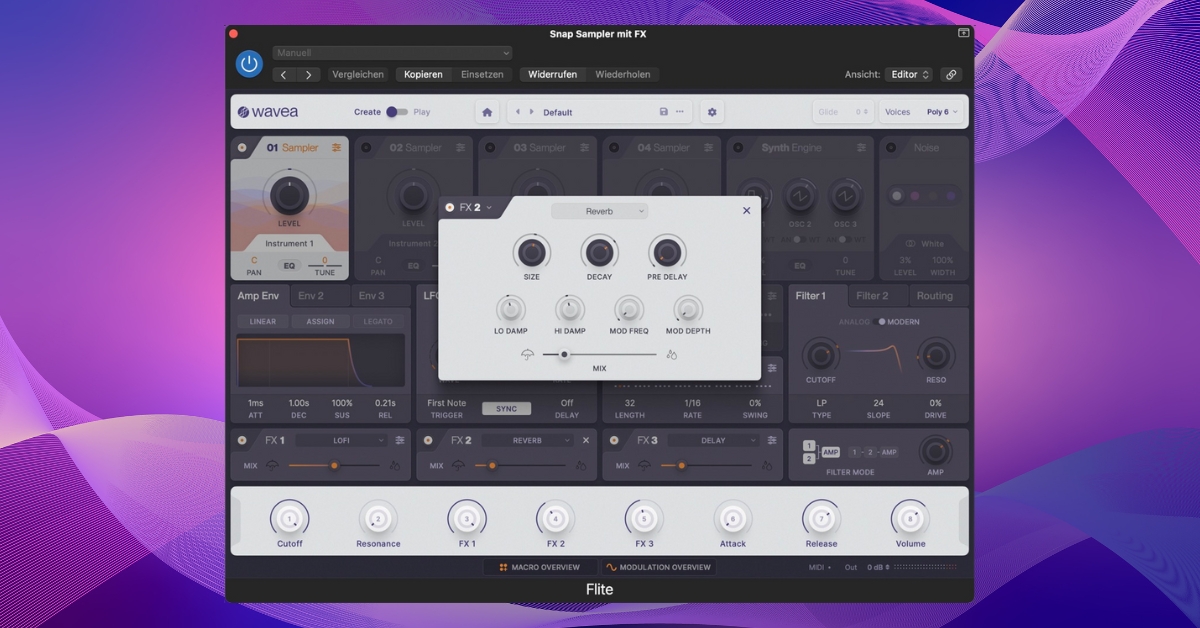The width and height of the screenshot is (1200, 628).
Task: Click the Cutoff macro knob 1
Action: click(x=289, y=519)
